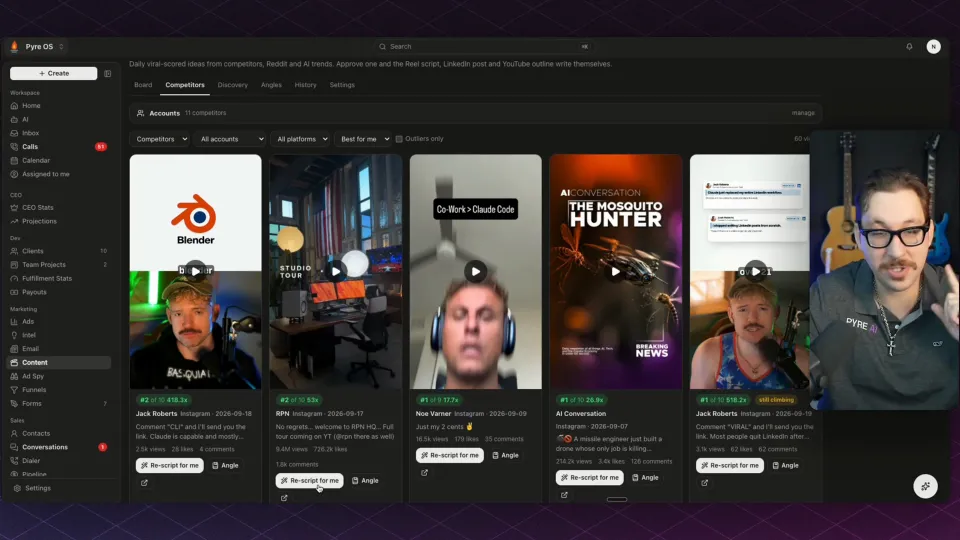Expand the Competitors filter dropdown
The height and width of the screenshot is (540, 960).
[159, 139]
